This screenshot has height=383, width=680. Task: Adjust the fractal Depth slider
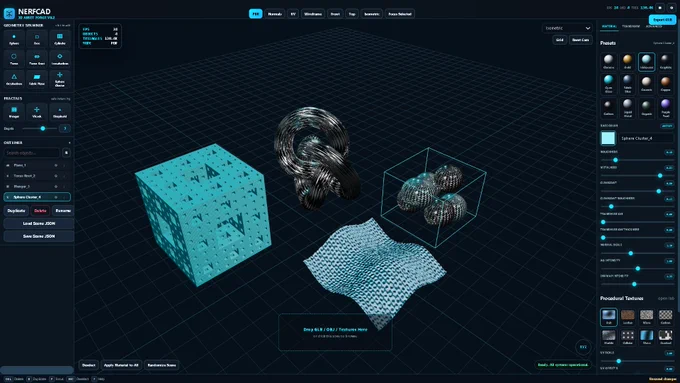click(39, 128)
